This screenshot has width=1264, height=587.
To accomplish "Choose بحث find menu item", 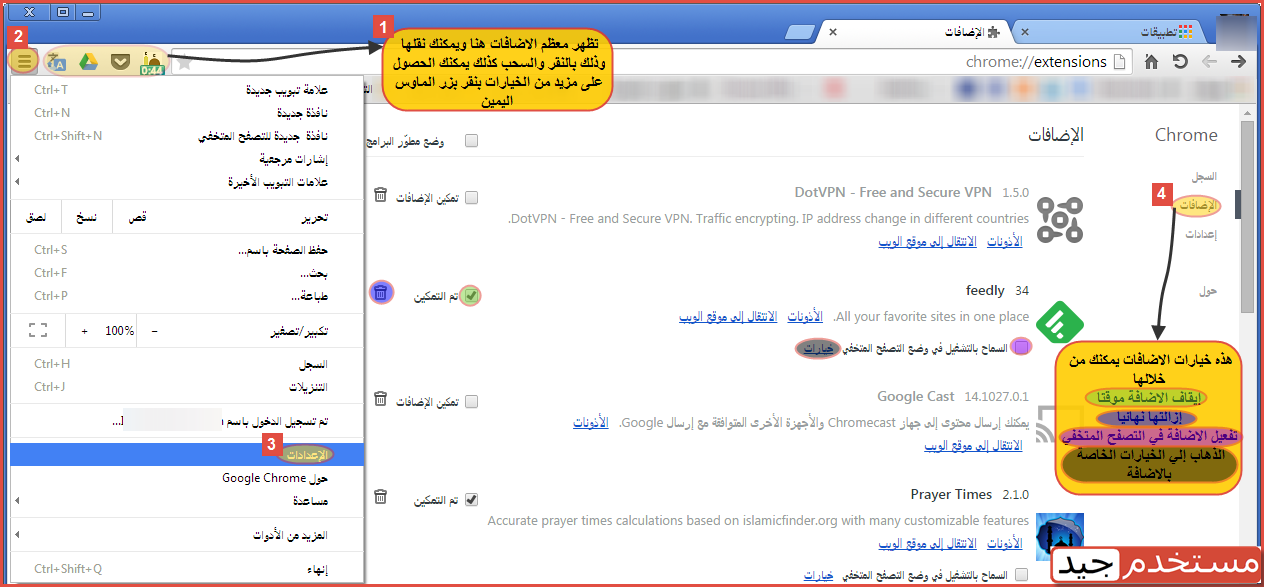I will tap(188, 273).
